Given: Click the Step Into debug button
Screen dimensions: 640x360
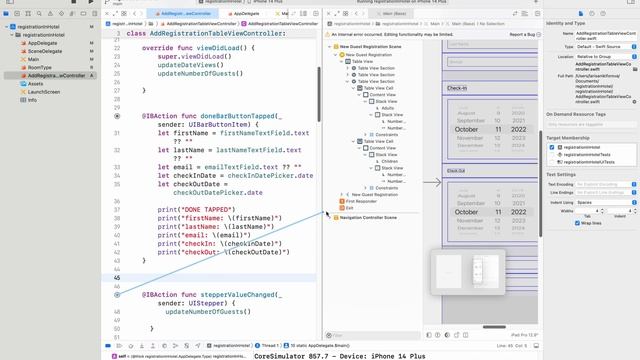Looking at the screenshot, I should coord(142,346).
